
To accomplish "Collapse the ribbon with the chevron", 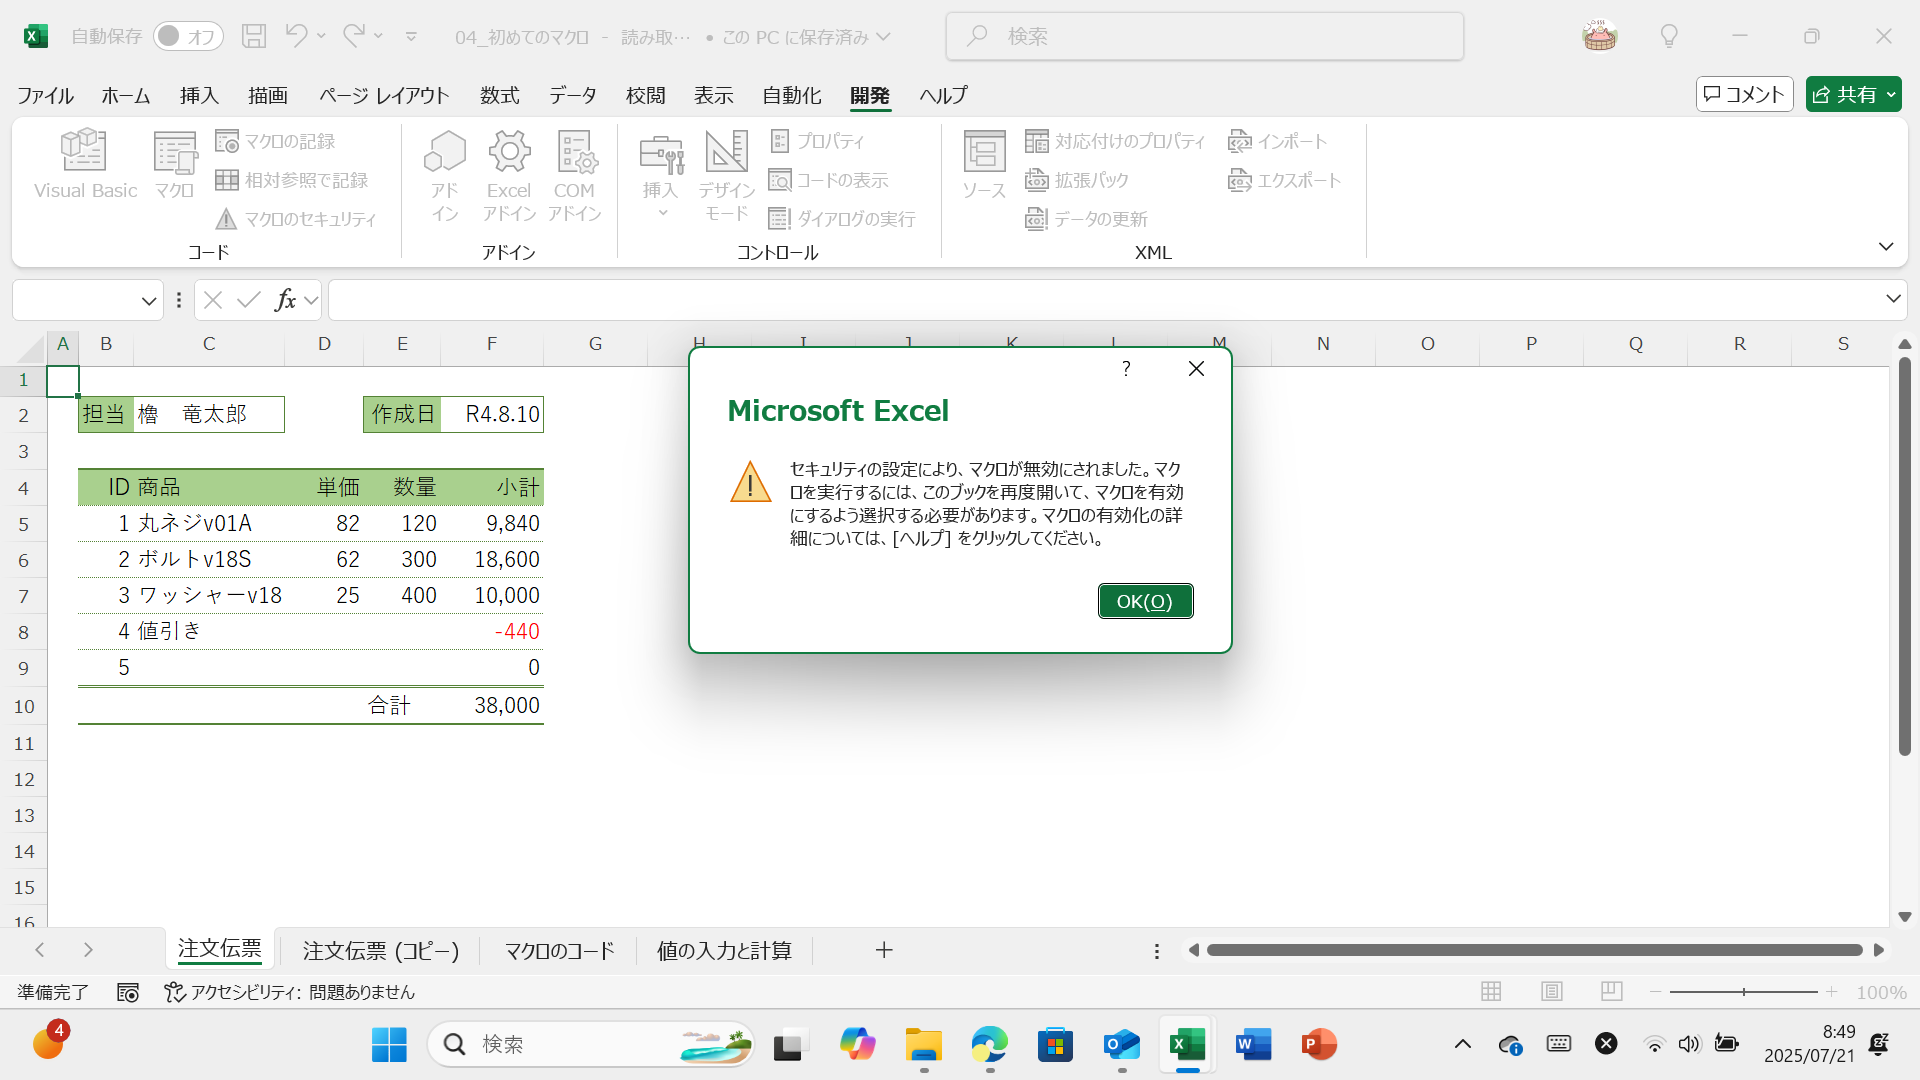I will pos(1886,246).
